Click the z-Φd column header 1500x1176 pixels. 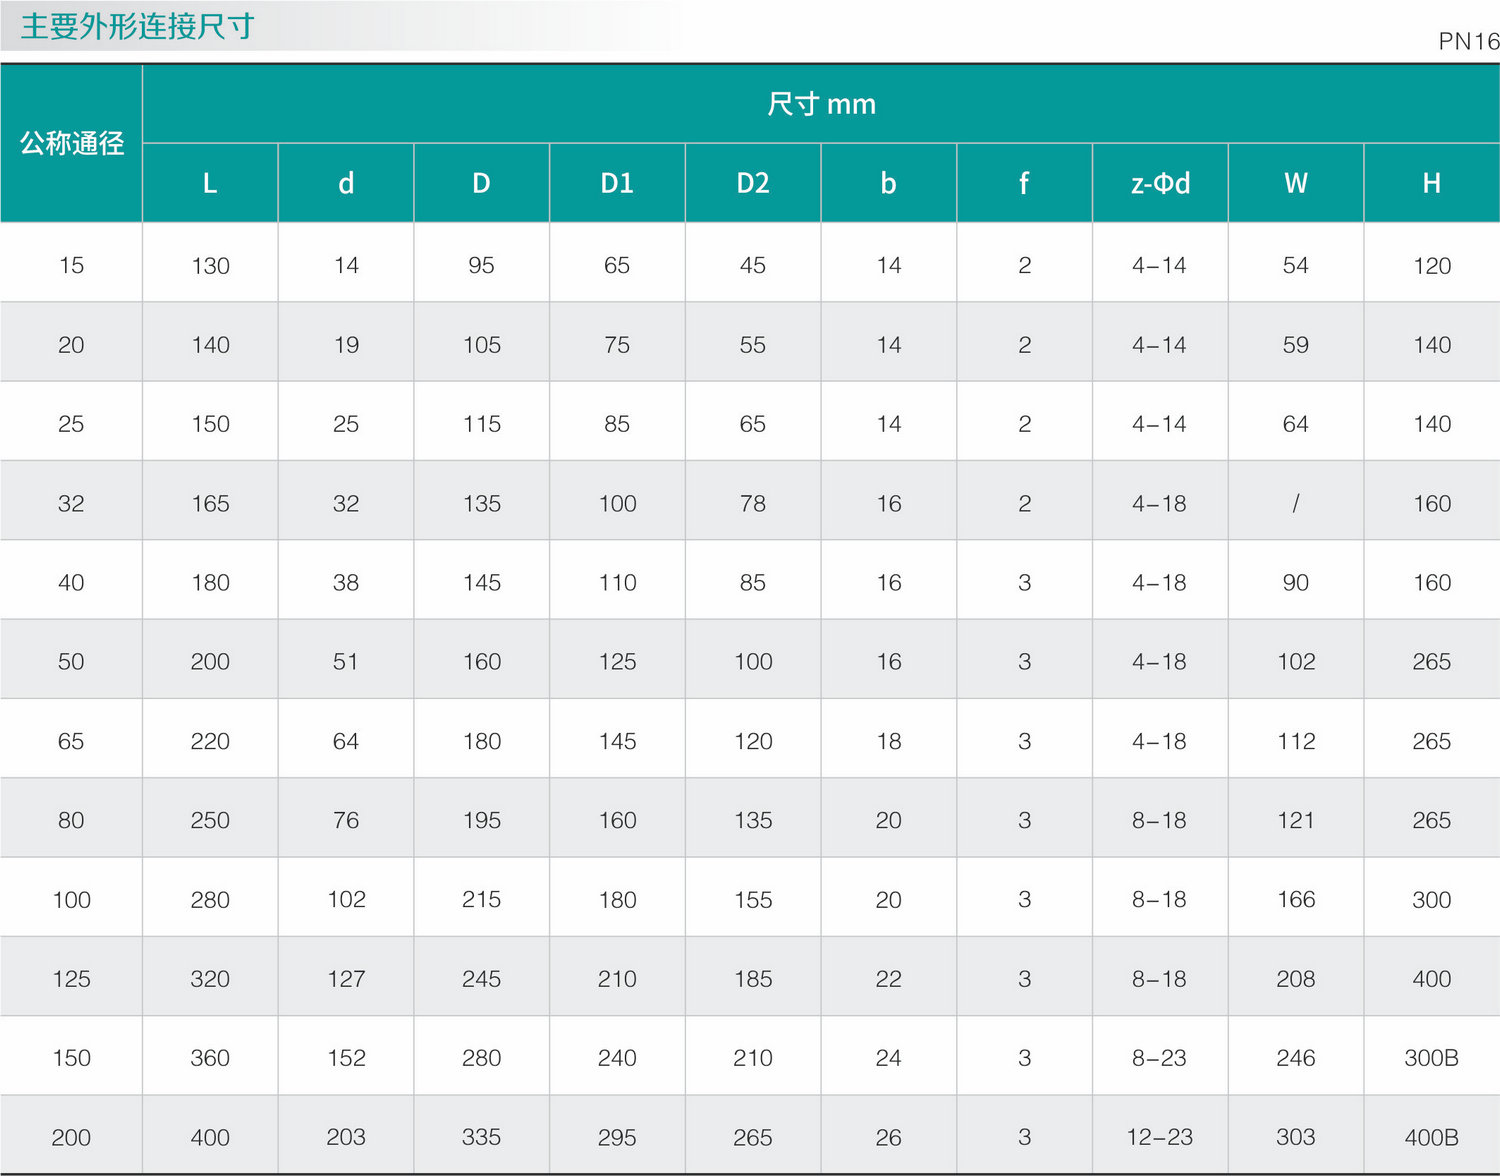click(x=1160, y=183)
